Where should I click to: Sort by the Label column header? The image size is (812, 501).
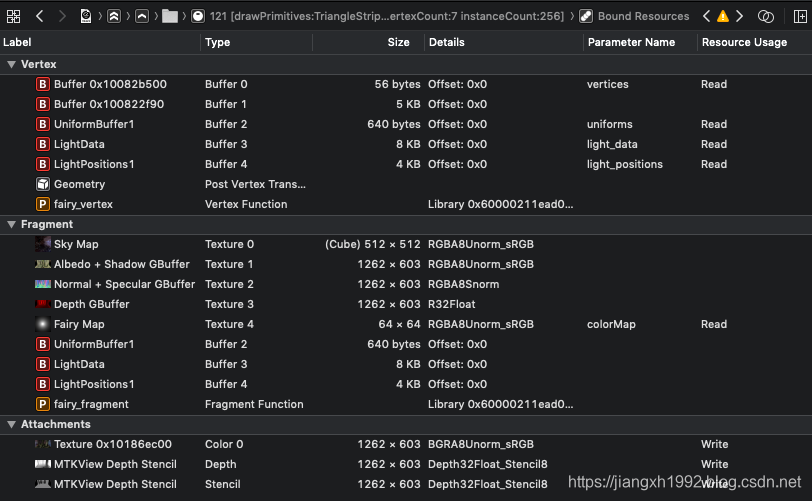pos(17,42)
